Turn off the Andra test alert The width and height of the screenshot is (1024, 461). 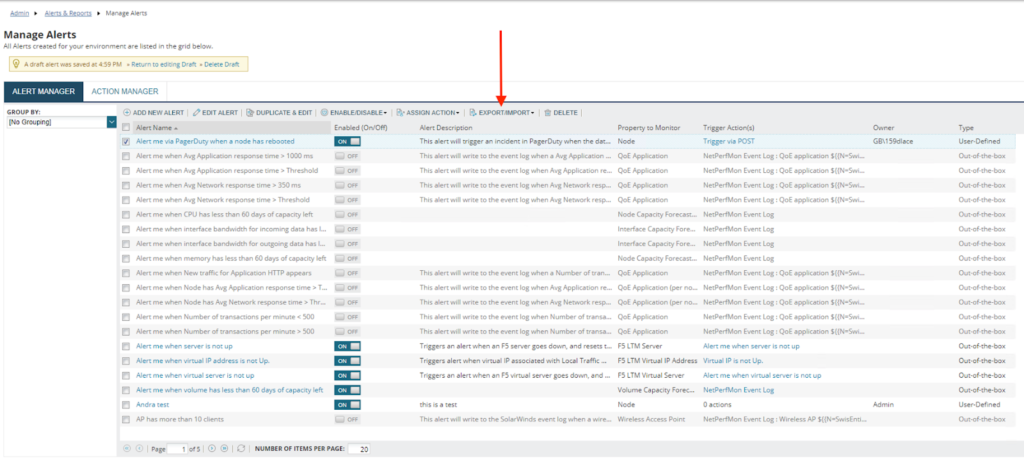(347, 404)
